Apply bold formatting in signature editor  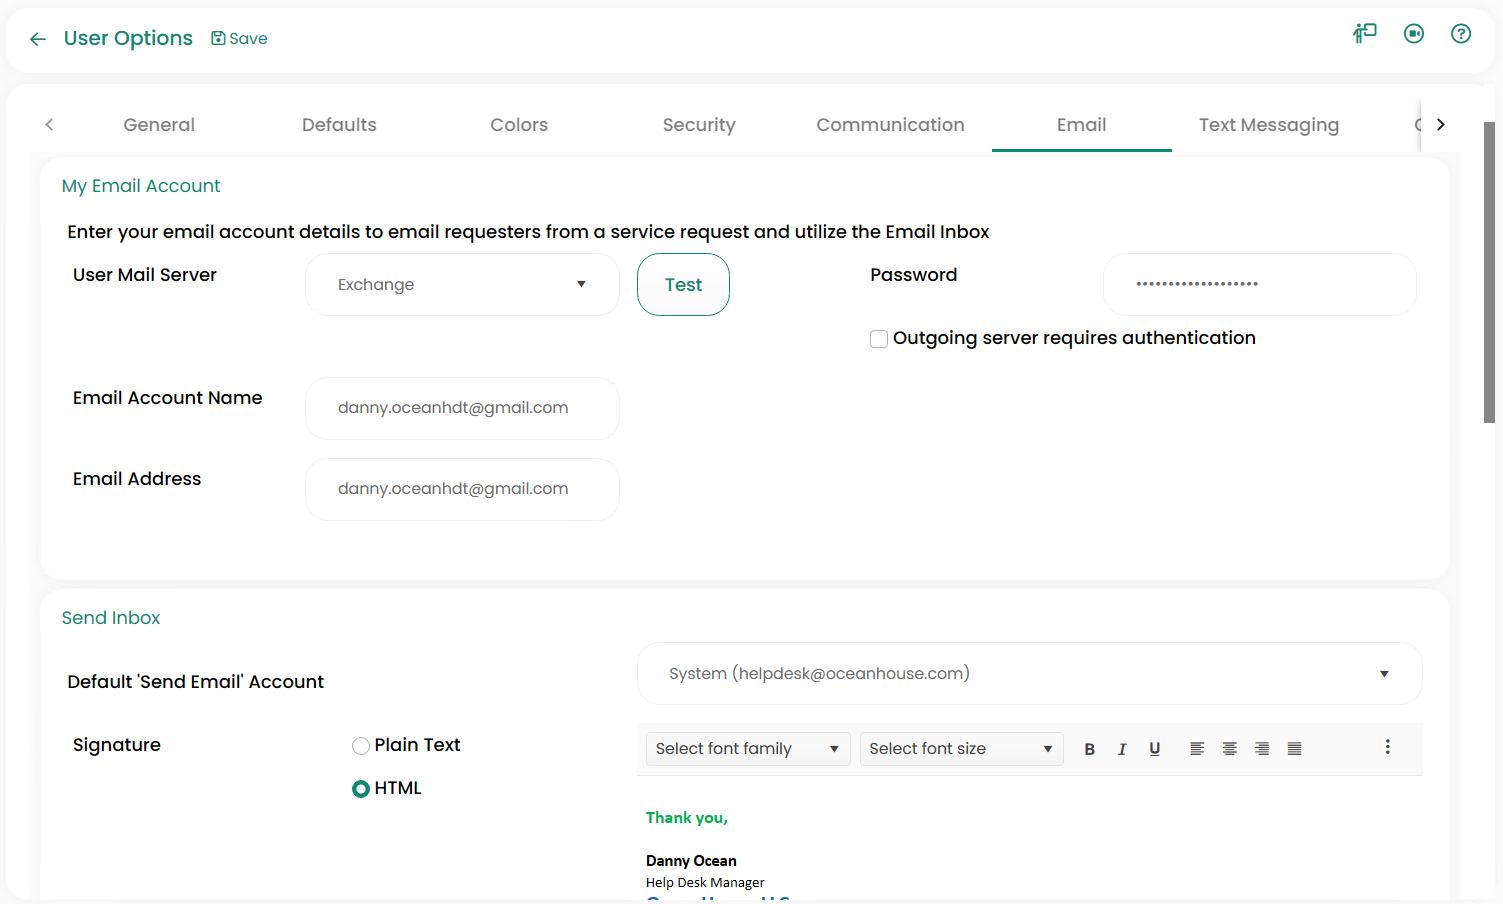1089,749
